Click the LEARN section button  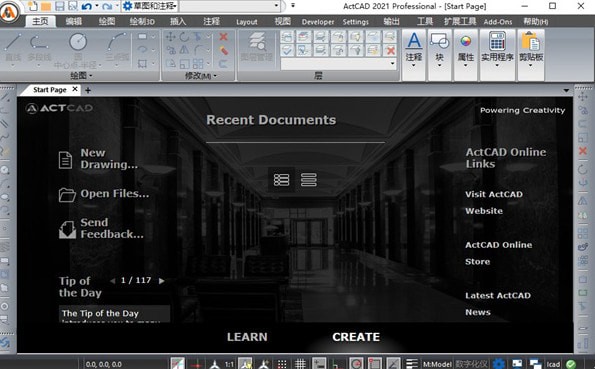(247, 337)
